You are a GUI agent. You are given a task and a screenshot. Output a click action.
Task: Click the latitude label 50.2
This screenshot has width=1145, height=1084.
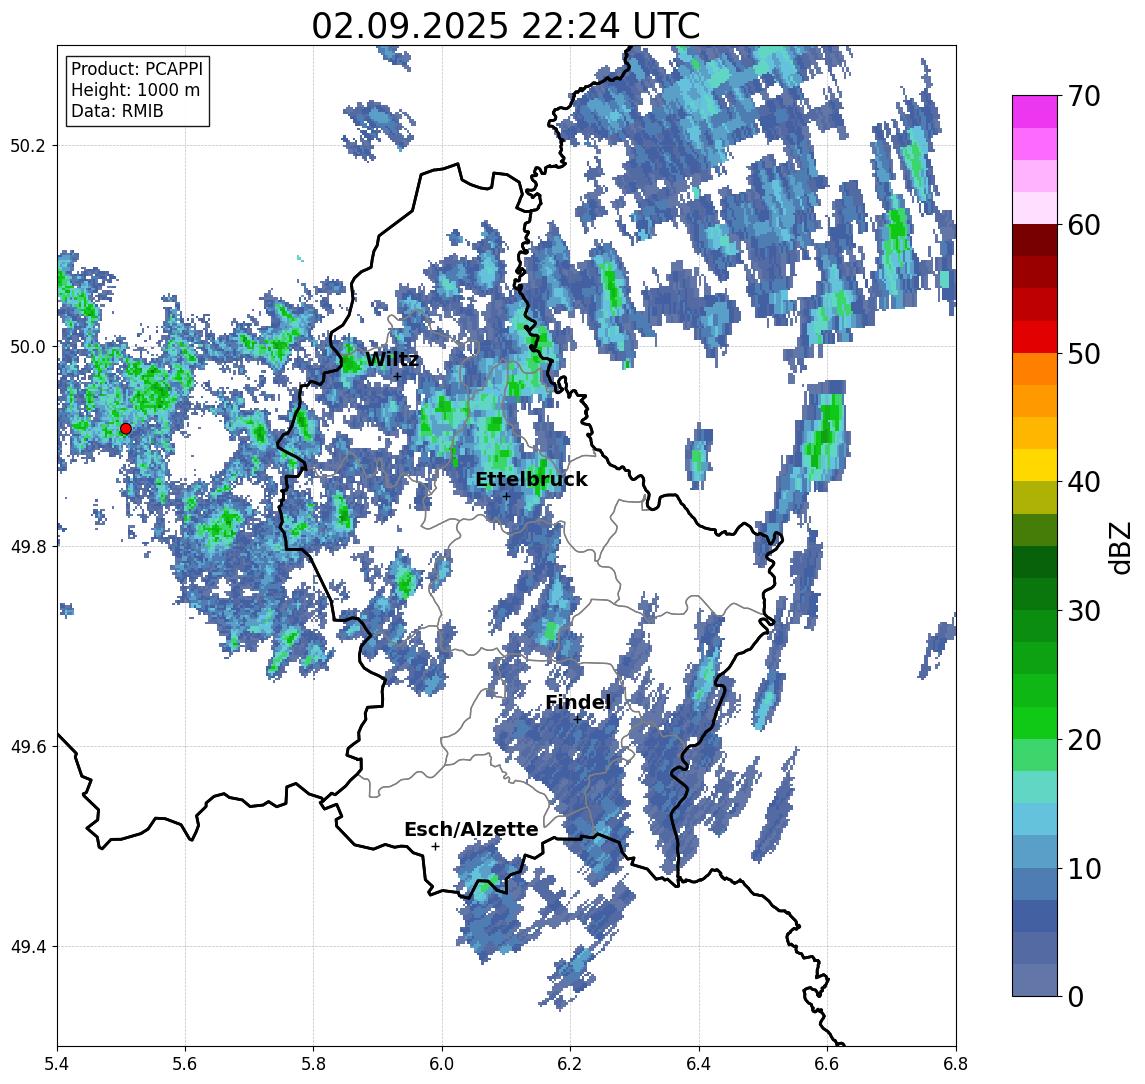(28, 145)
